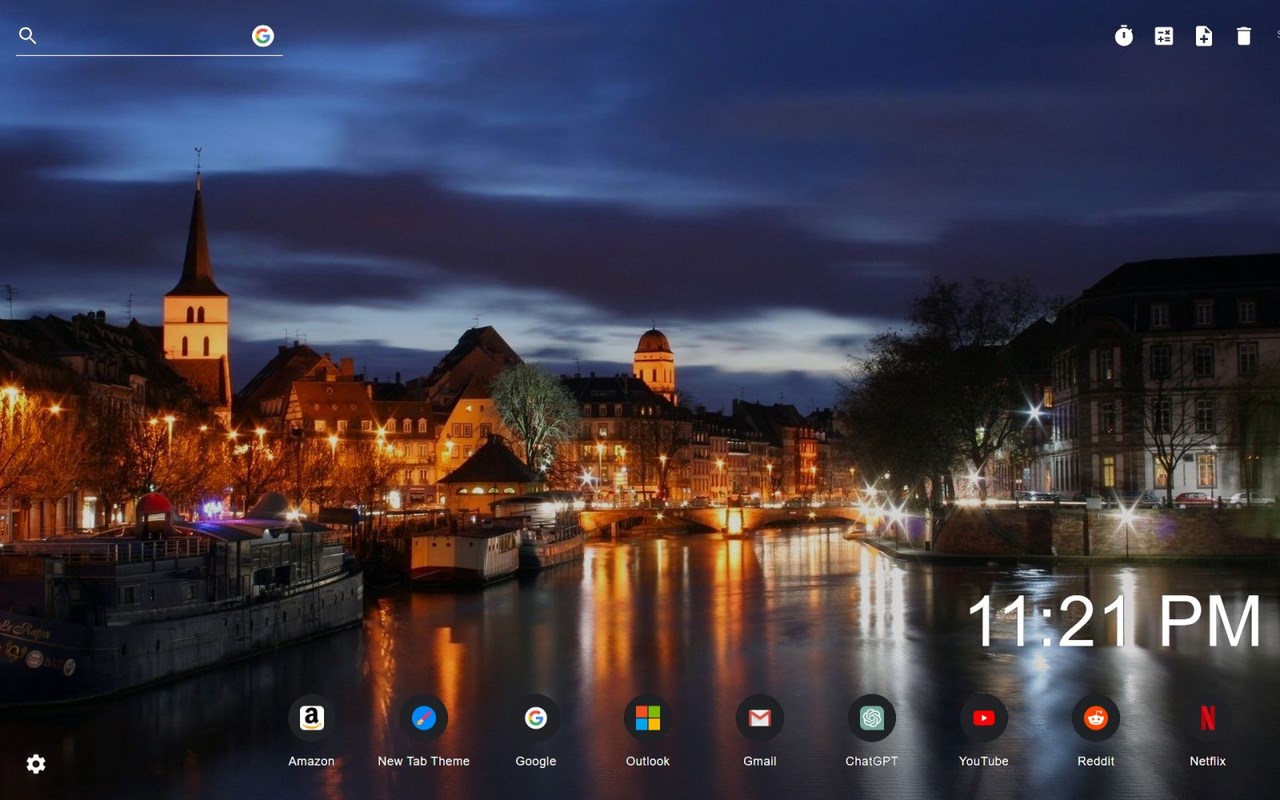Open the calculator tool
This screenshot has height=800, width=1280.
tap(1164, 36)
